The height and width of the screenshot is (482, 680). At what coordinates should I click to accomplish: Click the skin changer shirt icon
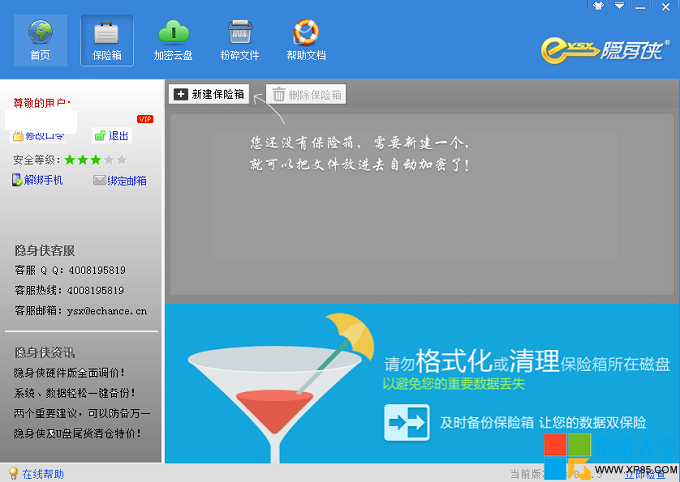pos(599,5)
